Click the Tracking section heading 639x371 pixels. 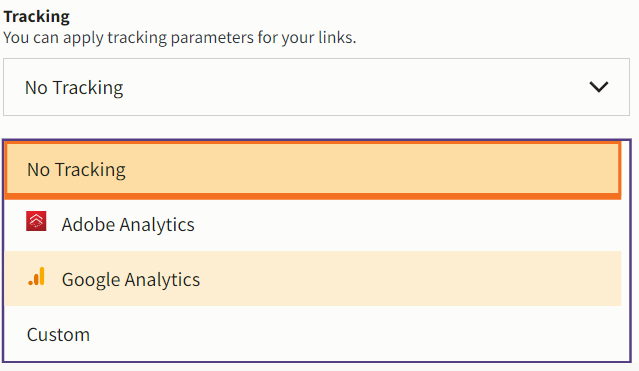(x=37, y=17)
